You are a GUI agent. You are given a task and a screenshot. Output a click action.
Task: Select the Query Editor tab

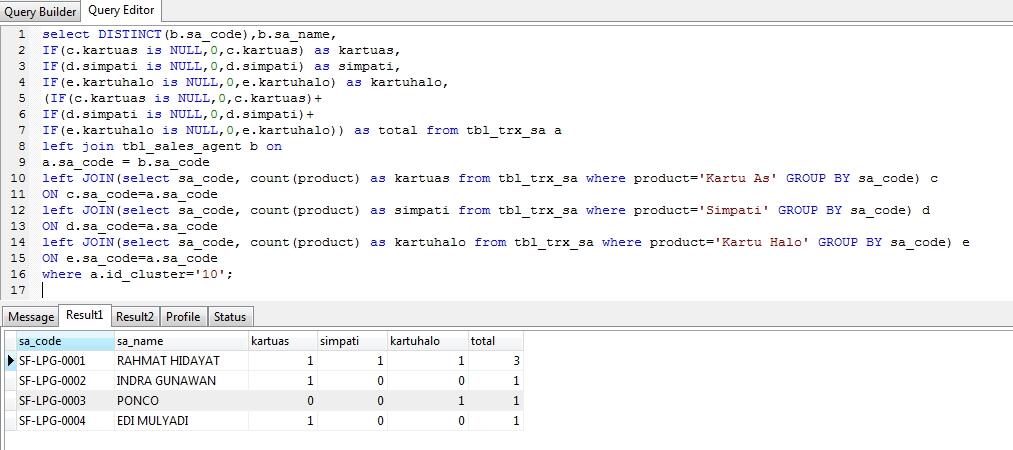(x=121, y=10)
